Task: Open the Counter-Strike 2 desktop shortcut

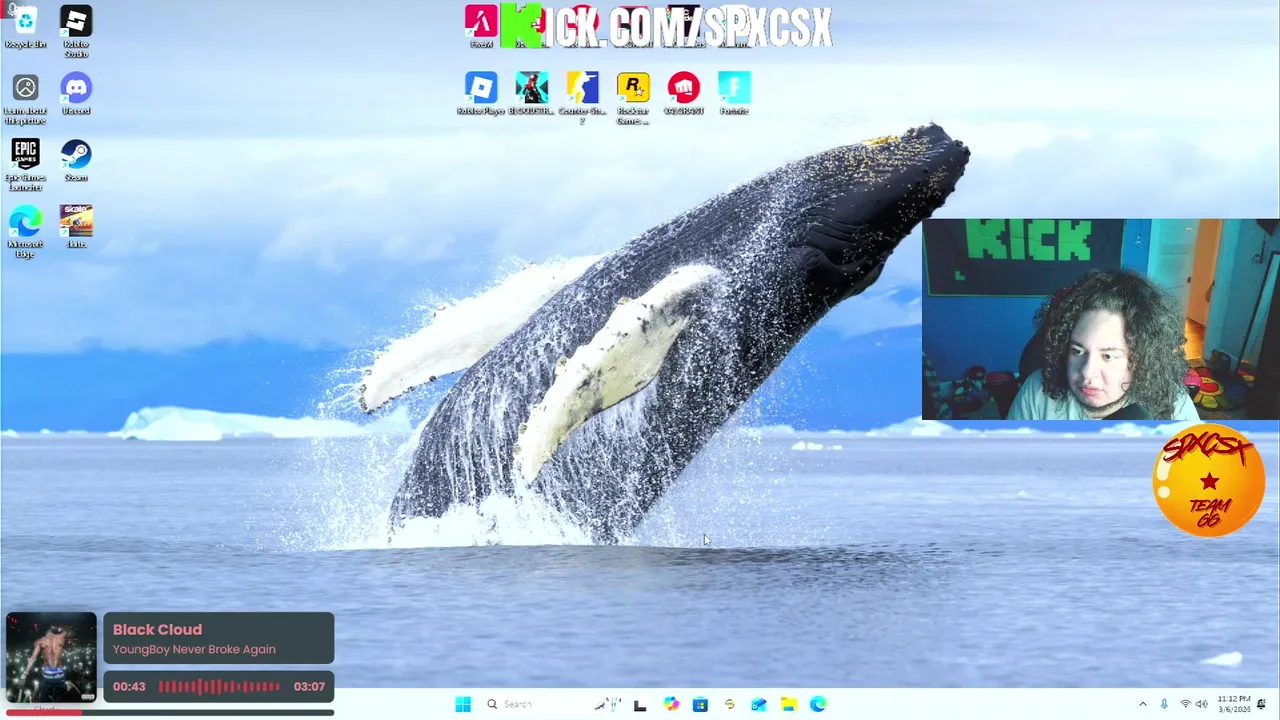Action: click(x=582, y=98)
